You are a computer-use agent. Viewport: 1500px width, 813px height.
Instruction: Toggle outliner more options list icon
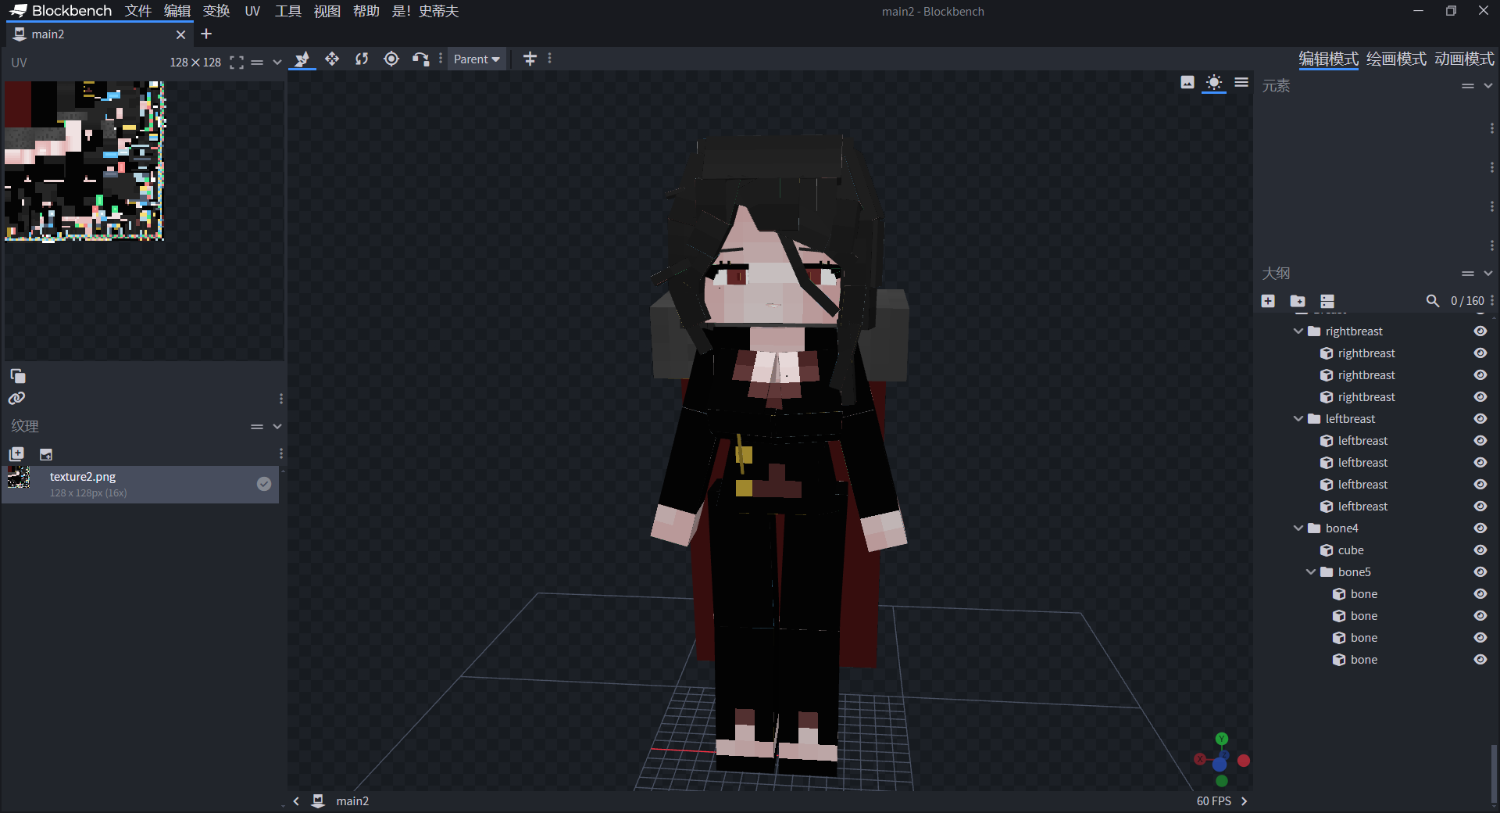(x=1327, y=301)
